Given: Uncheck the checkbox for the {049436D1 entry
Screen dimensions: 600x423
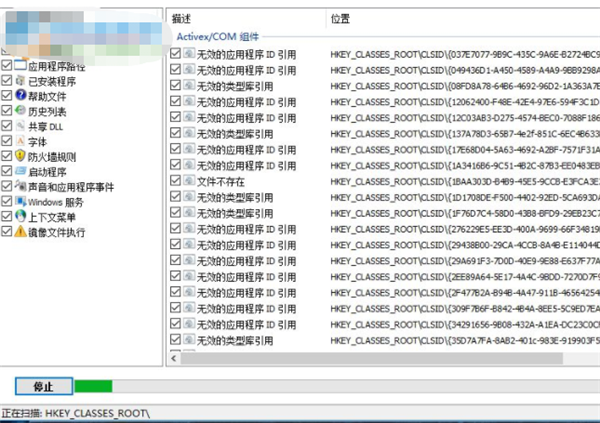Looking at the screenshot, I should click(175, 69).
